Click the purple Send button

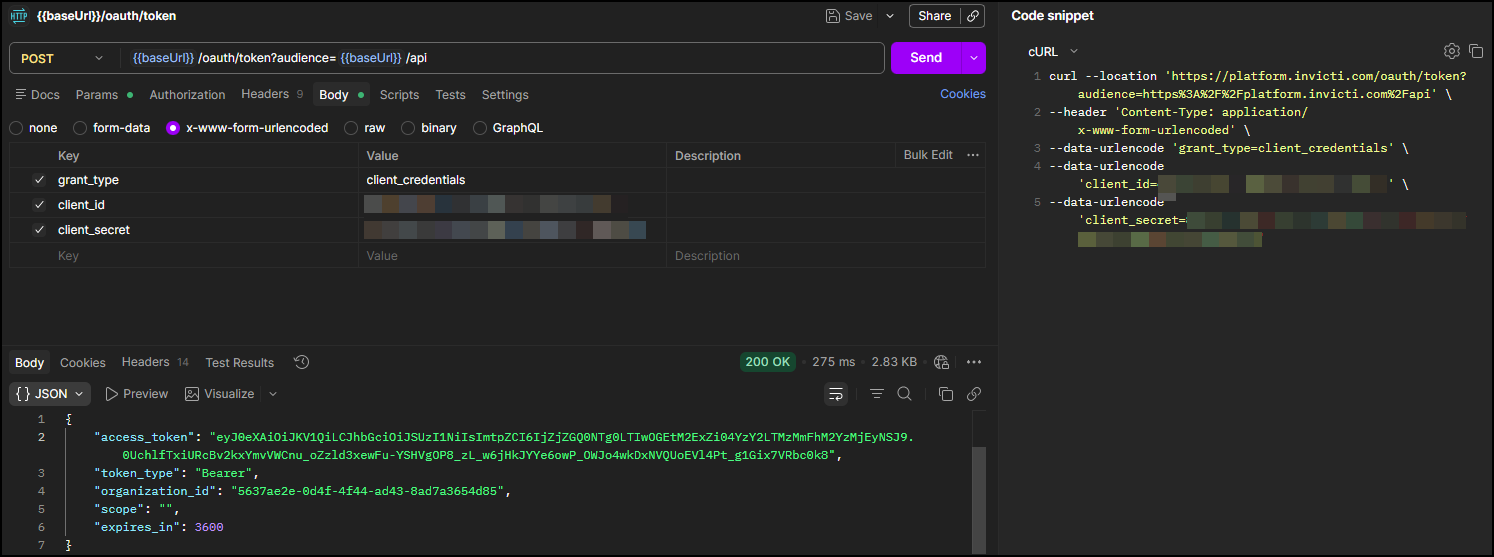click(925, 58)
